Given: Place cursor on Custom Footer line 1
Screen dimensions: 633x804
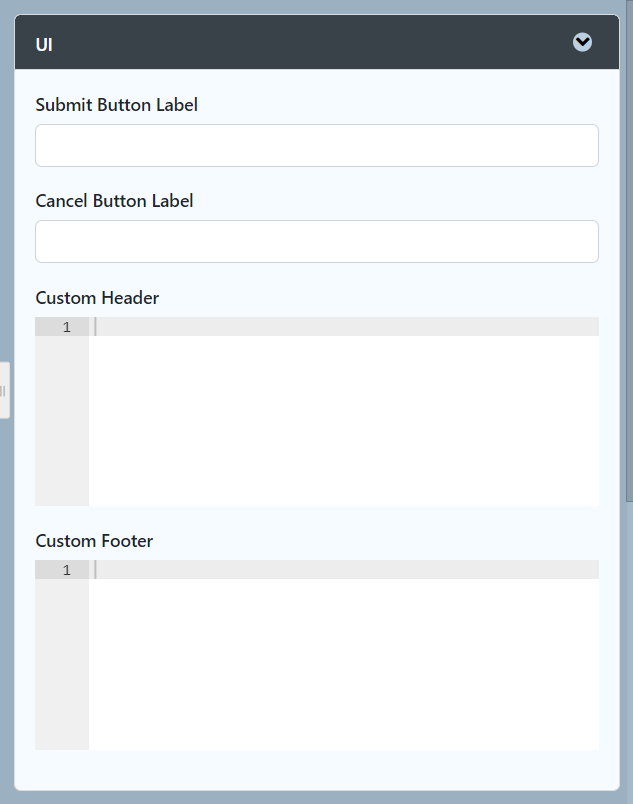Looking at the screenshot, I should tap(340, 570).
